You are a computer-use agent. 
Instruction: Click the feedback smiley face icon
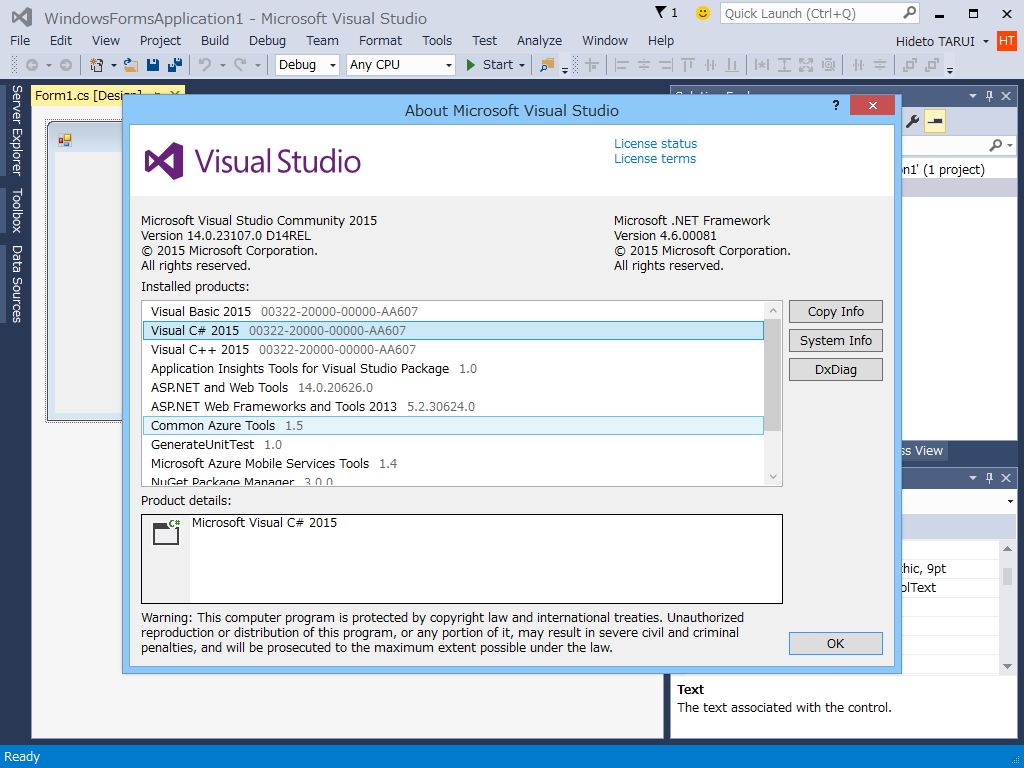coord(703,13)
